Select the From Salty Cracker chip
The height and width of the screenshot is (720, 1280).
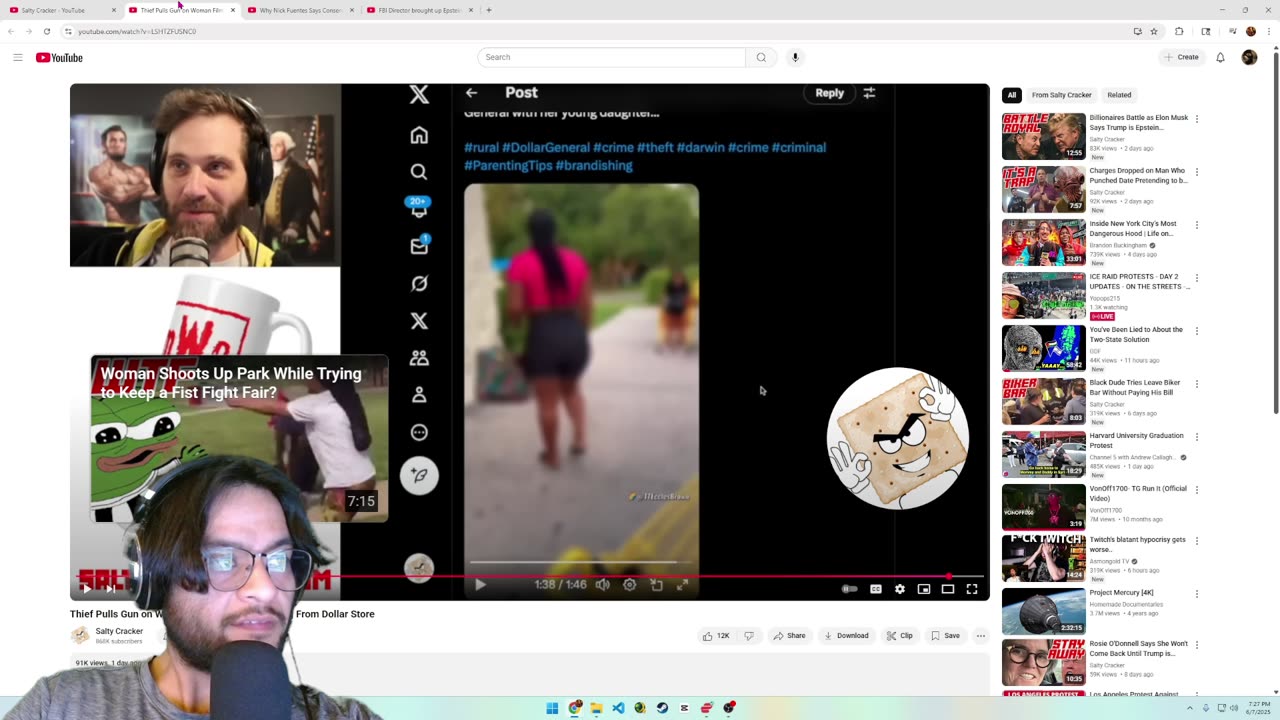(1061, 95)
